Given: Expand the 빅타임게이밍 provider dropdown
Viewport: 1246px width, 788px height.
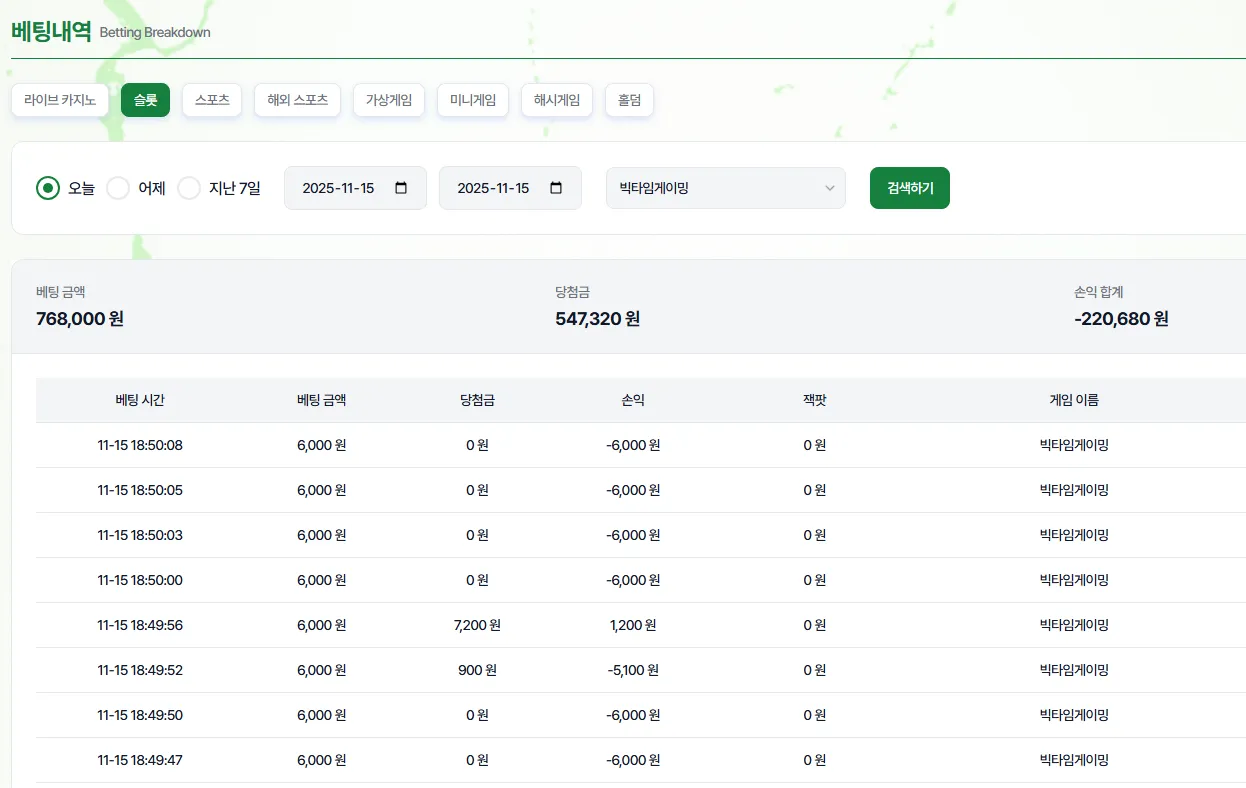Looking at the screenshot, I should 726,188.
